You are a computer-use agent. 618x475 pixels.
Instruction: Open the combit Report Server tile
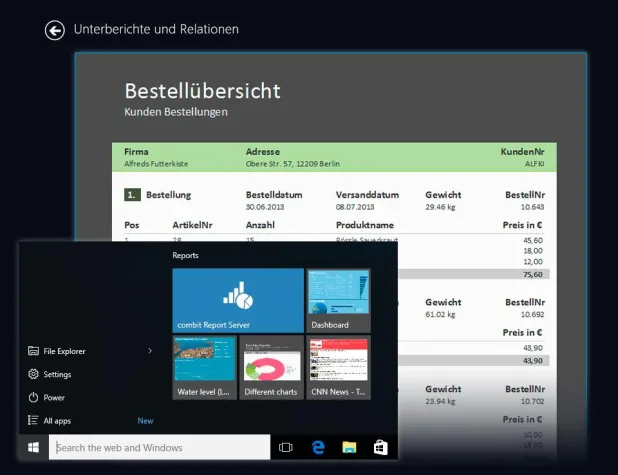tap(238, 300)
